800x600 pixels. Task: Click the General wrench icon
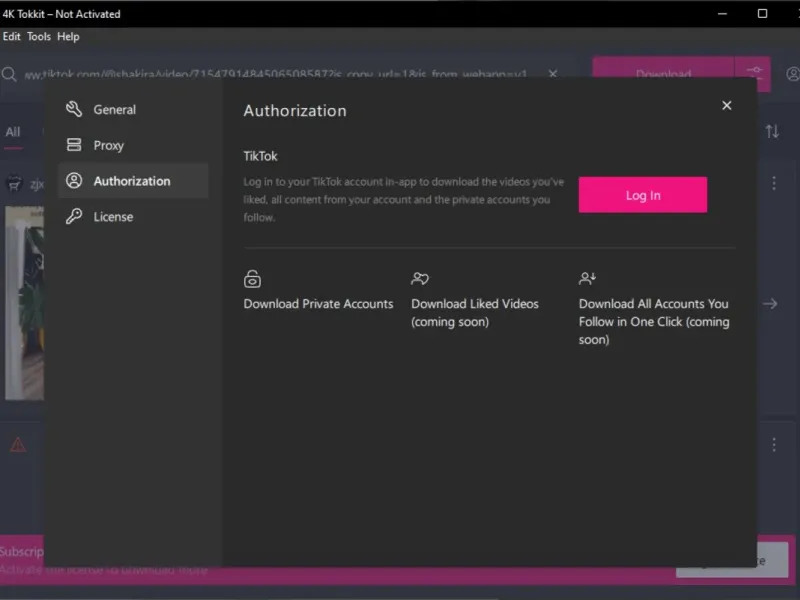pyautogui.click(x=74, y=109)
